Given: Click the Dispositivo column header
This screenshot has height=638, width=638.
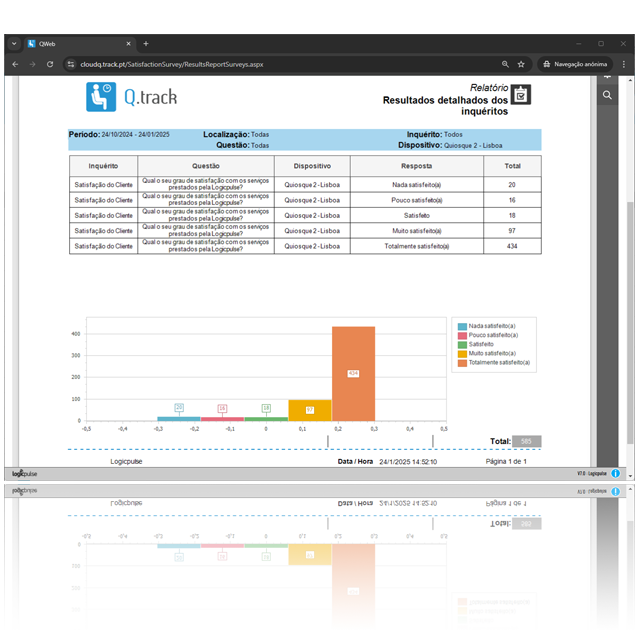Looking at the screenshot, I should click(312, 166).
